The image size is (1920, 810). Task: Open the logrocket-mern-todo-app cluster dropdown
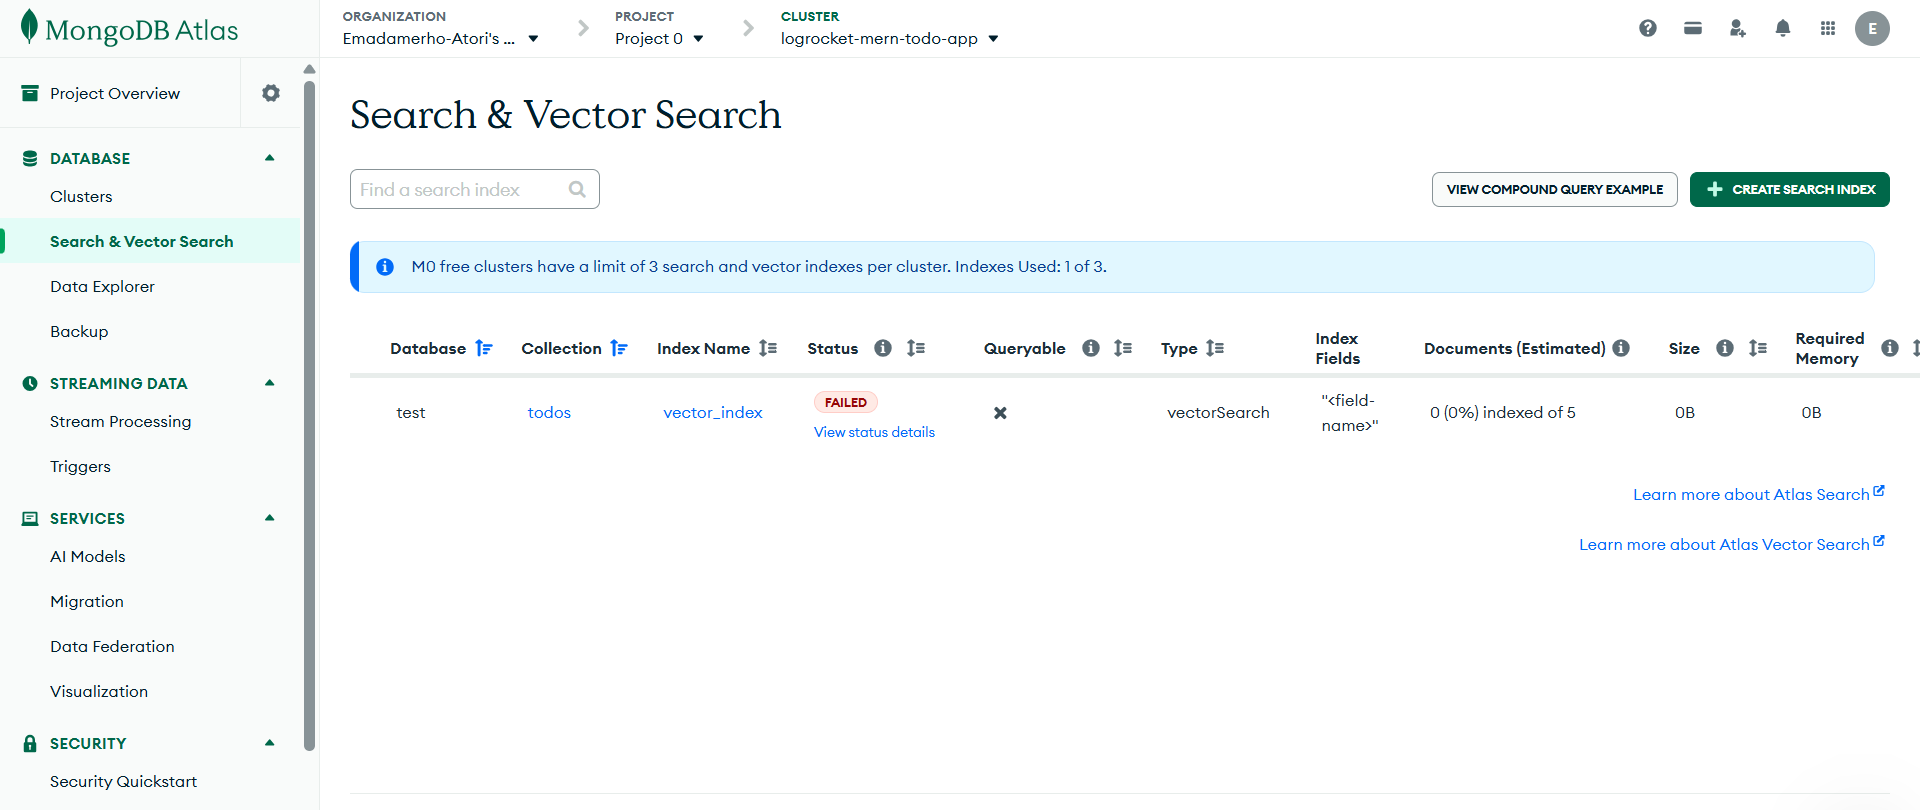[890, 39]
